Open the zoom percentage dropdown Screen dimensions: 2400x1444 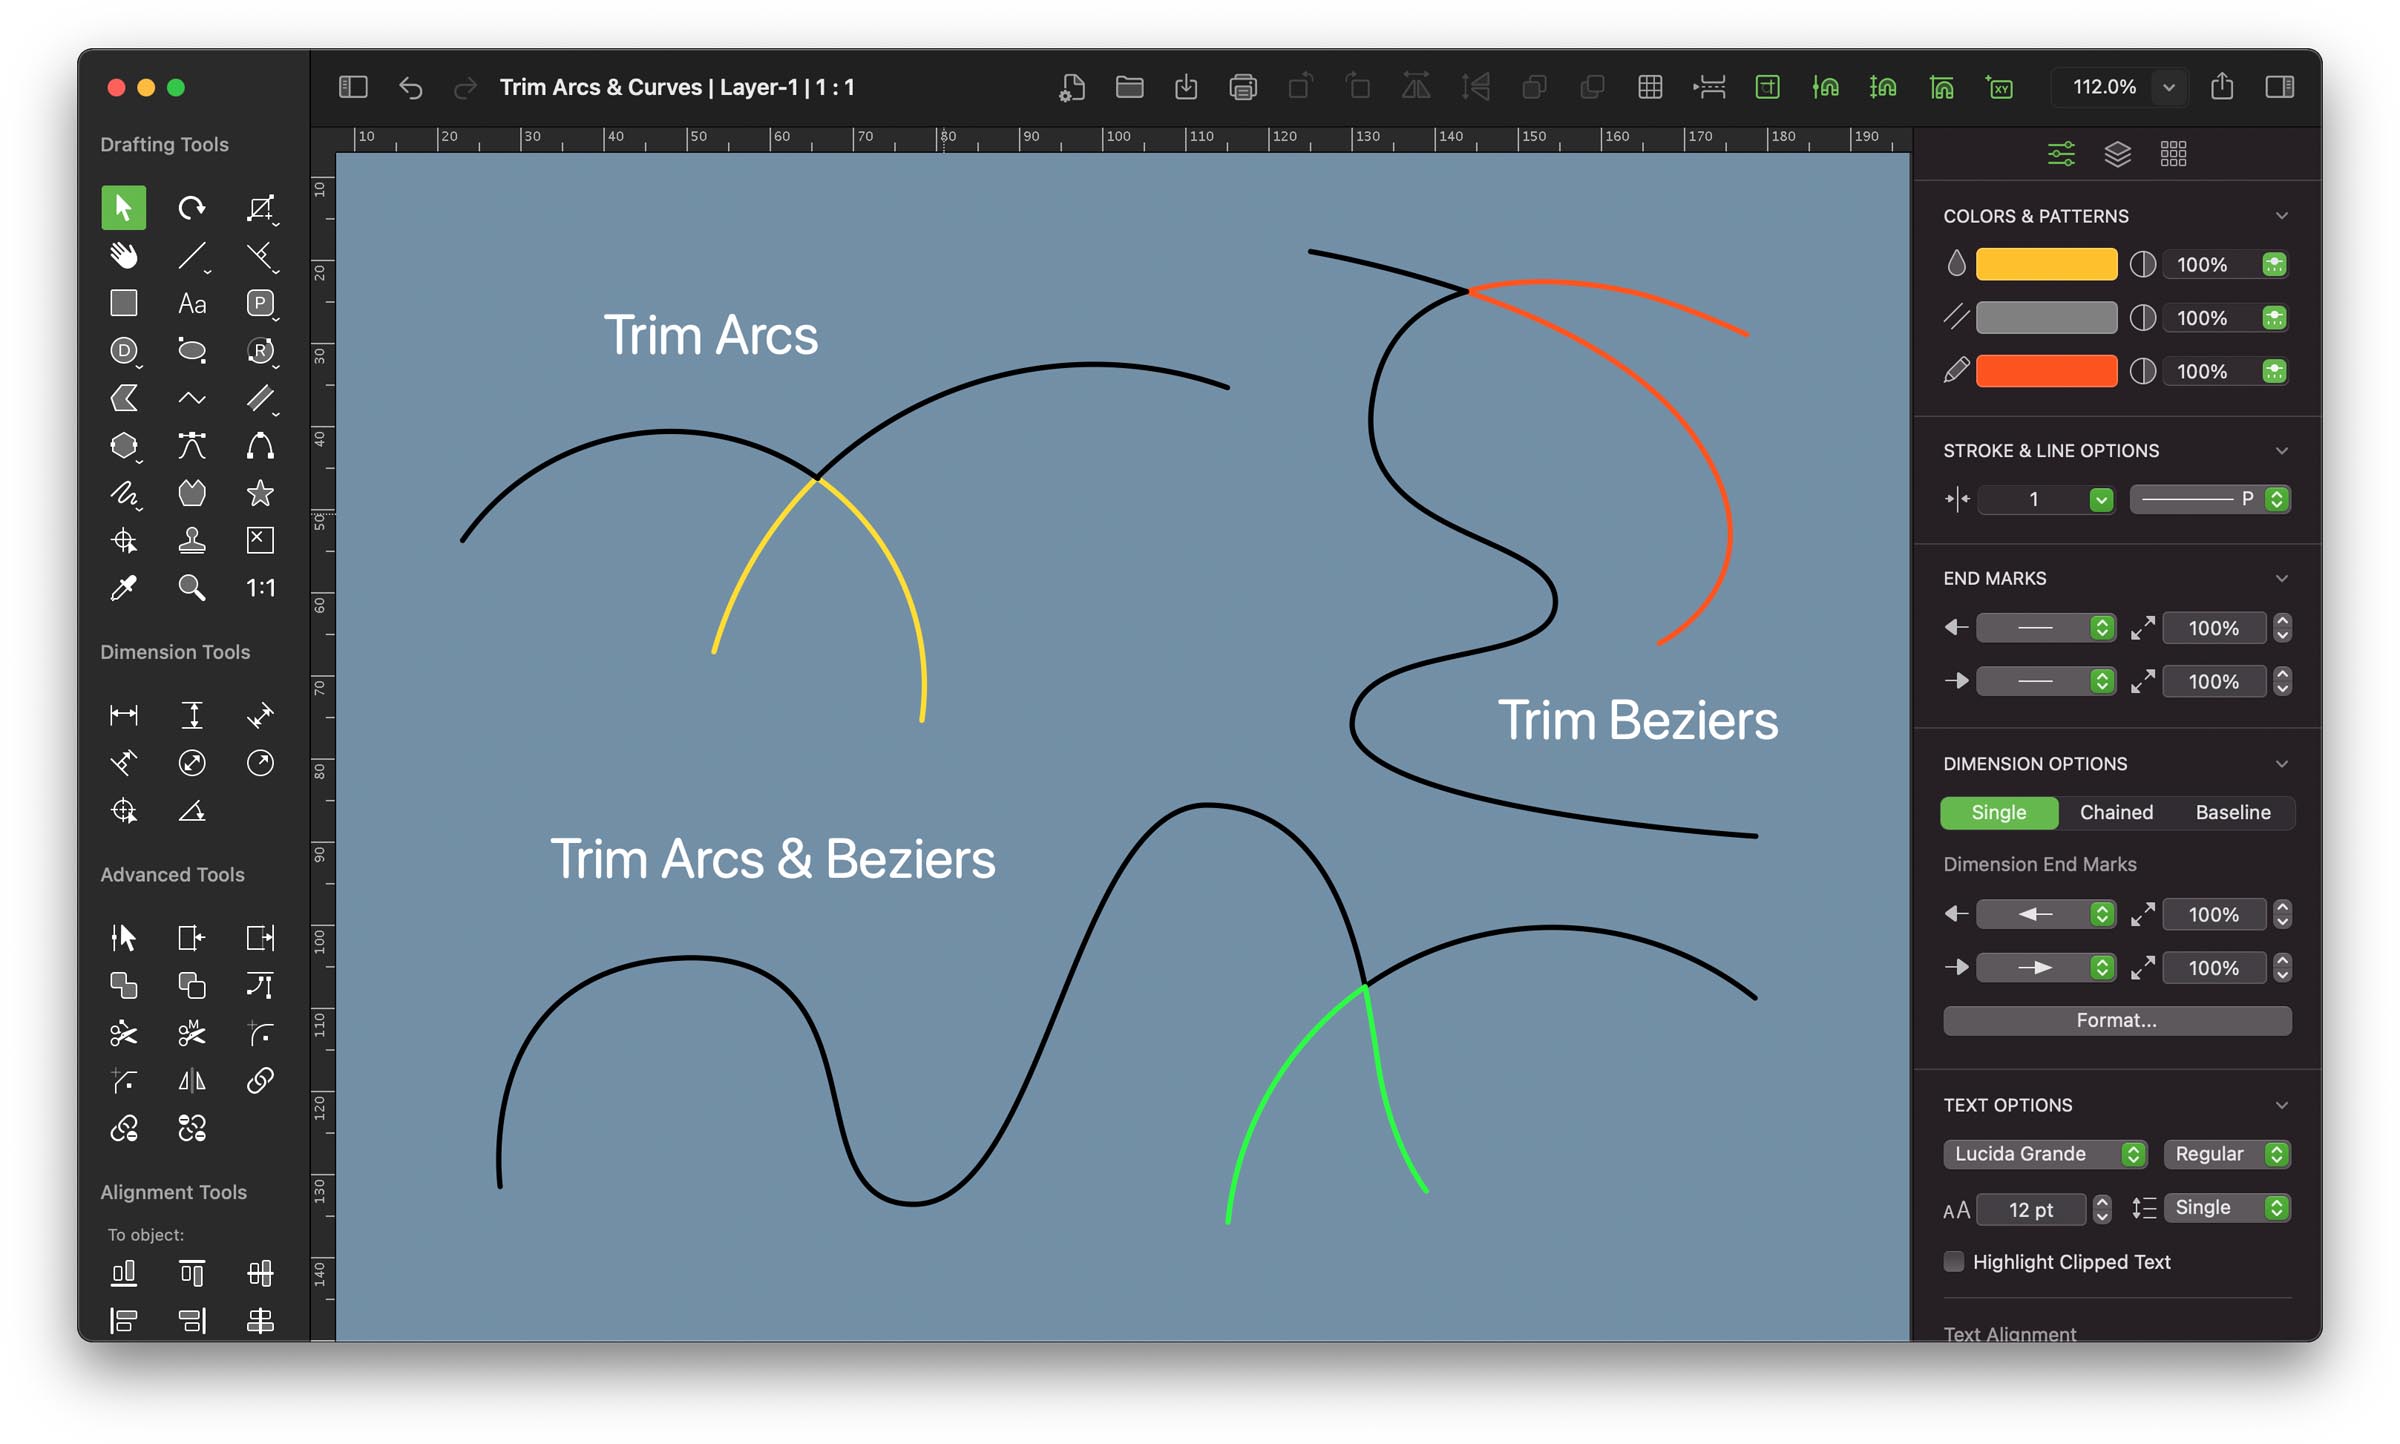pos(2168,88)
